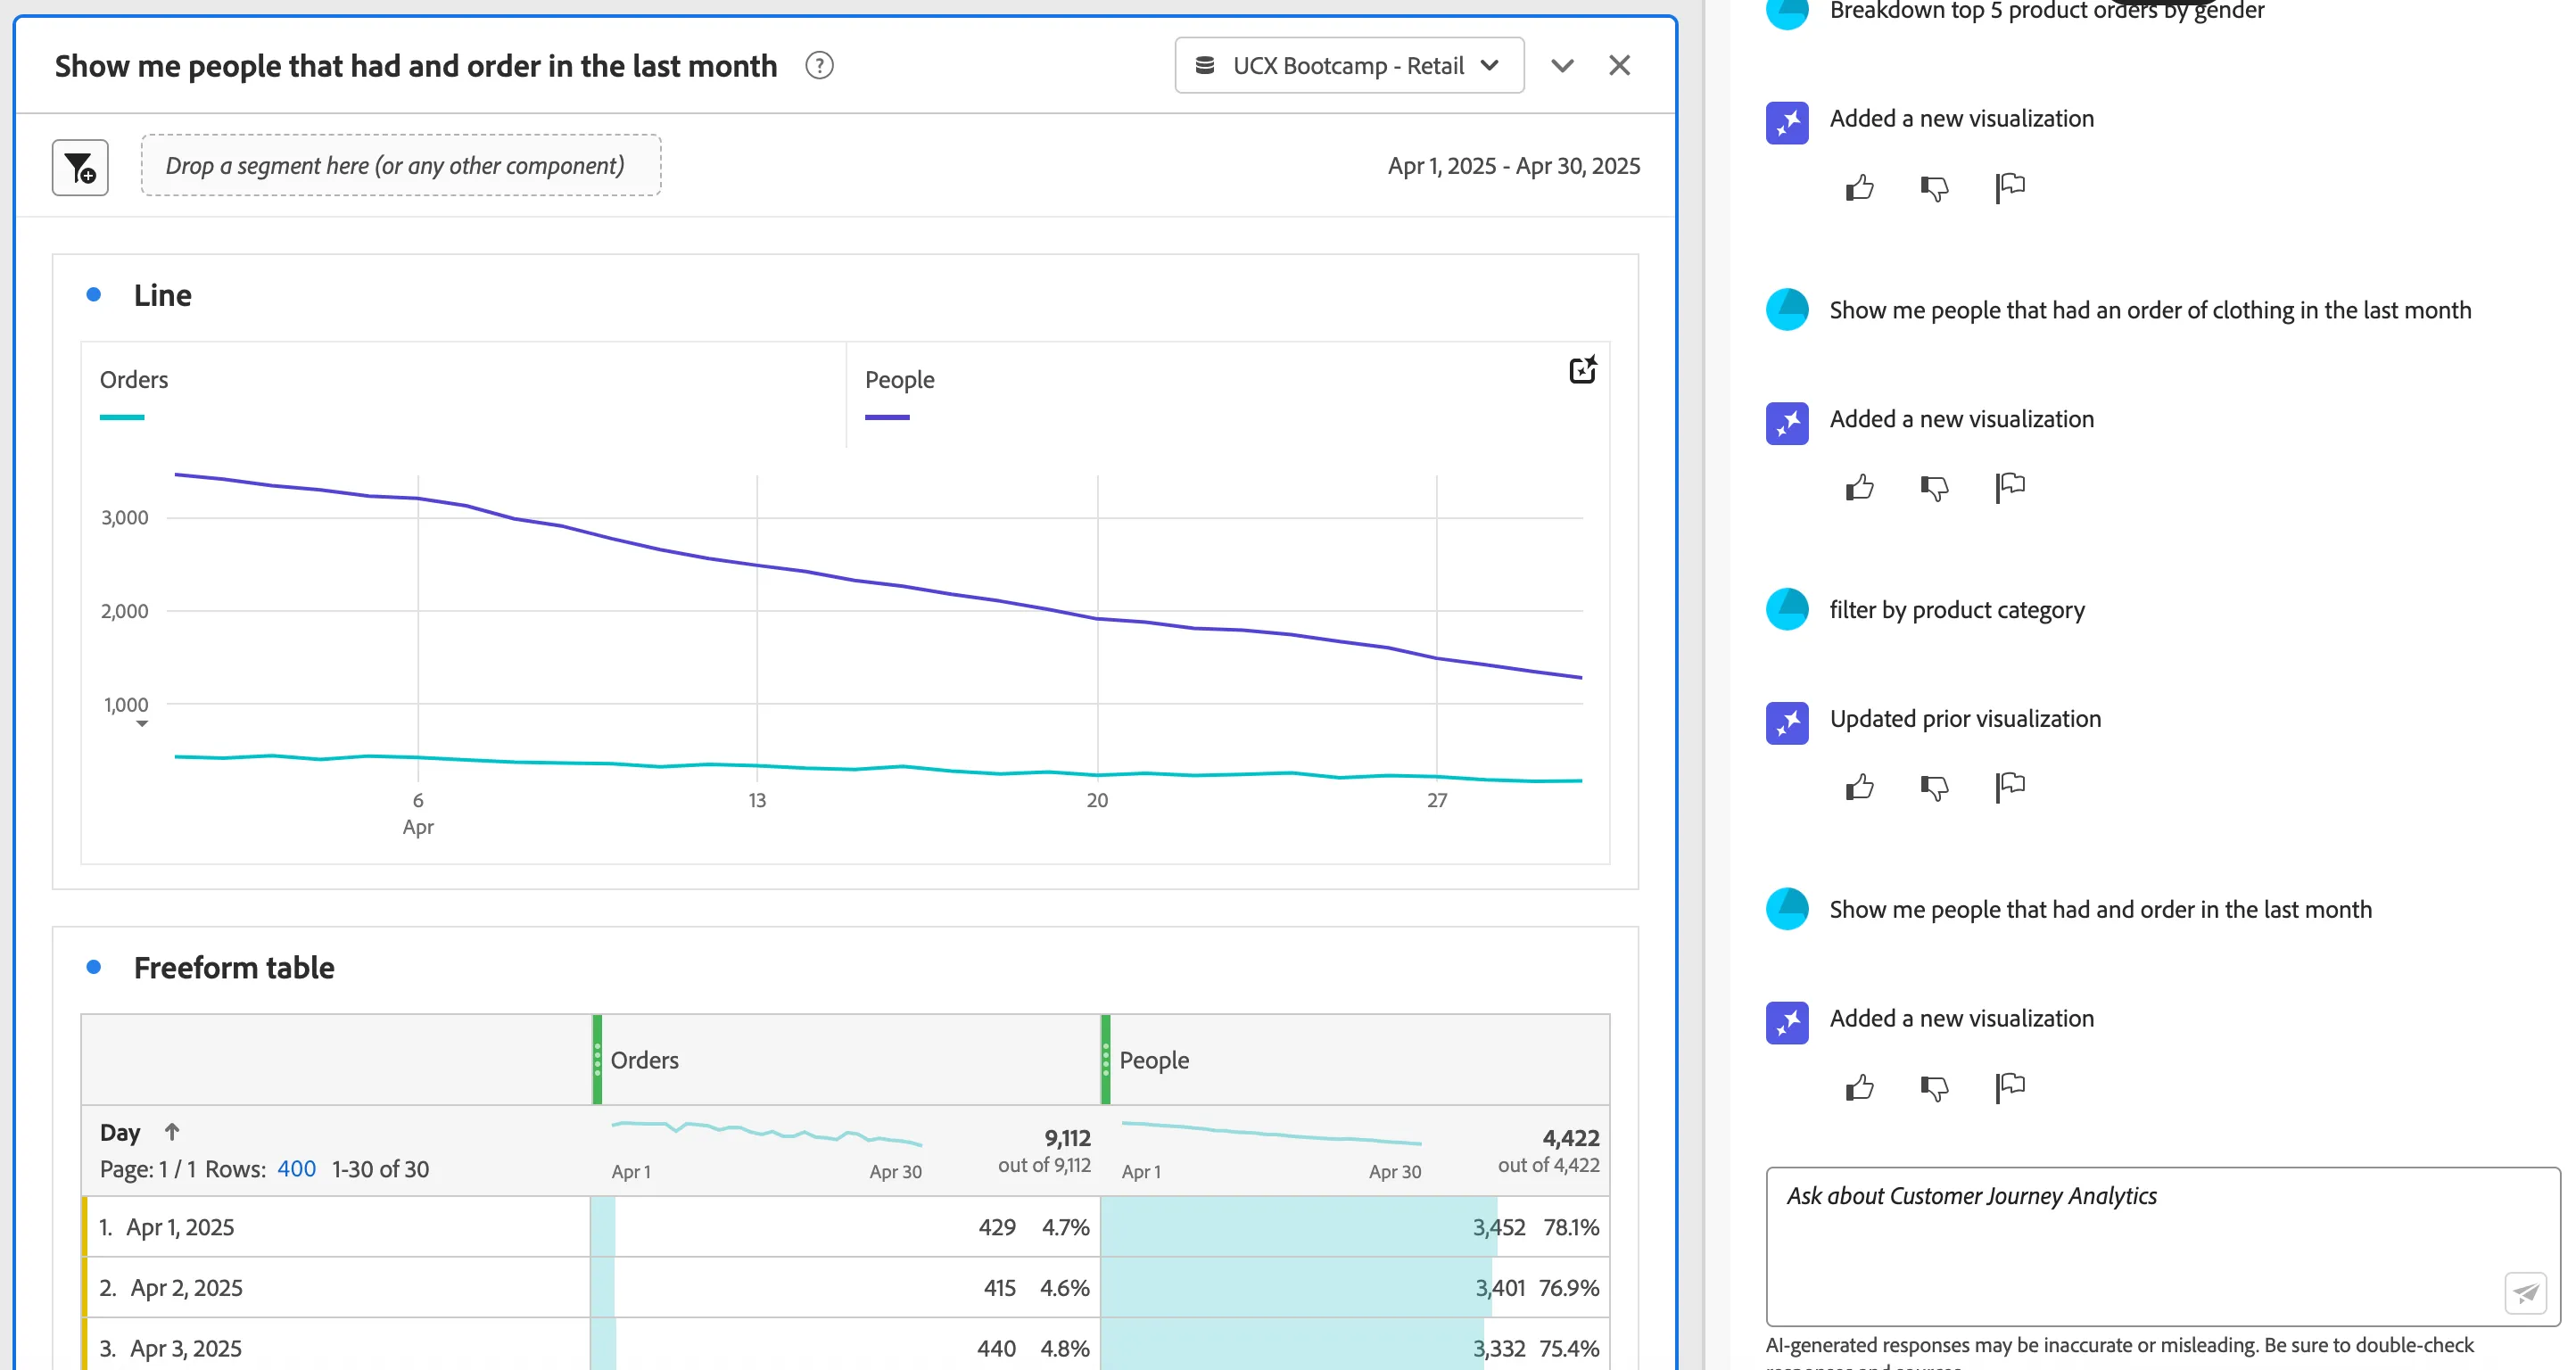Select the Apr 2, 2025 table row
The image size is (2576, 1370).
846,1288
